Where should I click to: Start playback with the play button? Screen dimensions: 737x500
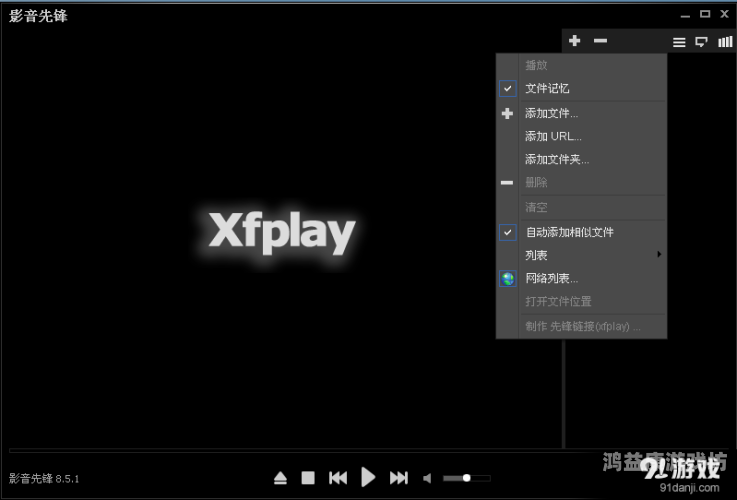coord(368,477)
